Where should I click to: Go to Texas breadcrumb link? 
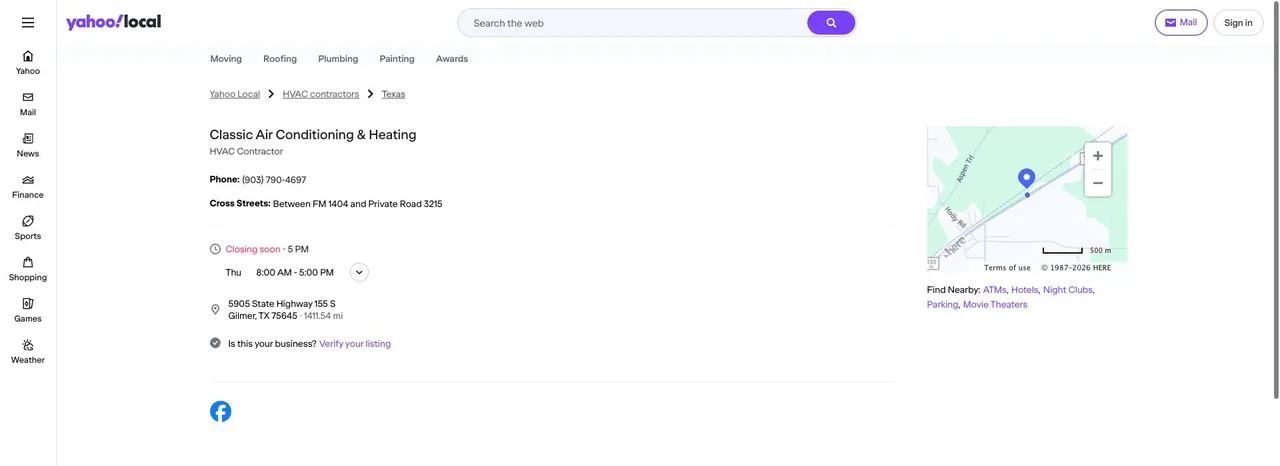pos(393,94)
